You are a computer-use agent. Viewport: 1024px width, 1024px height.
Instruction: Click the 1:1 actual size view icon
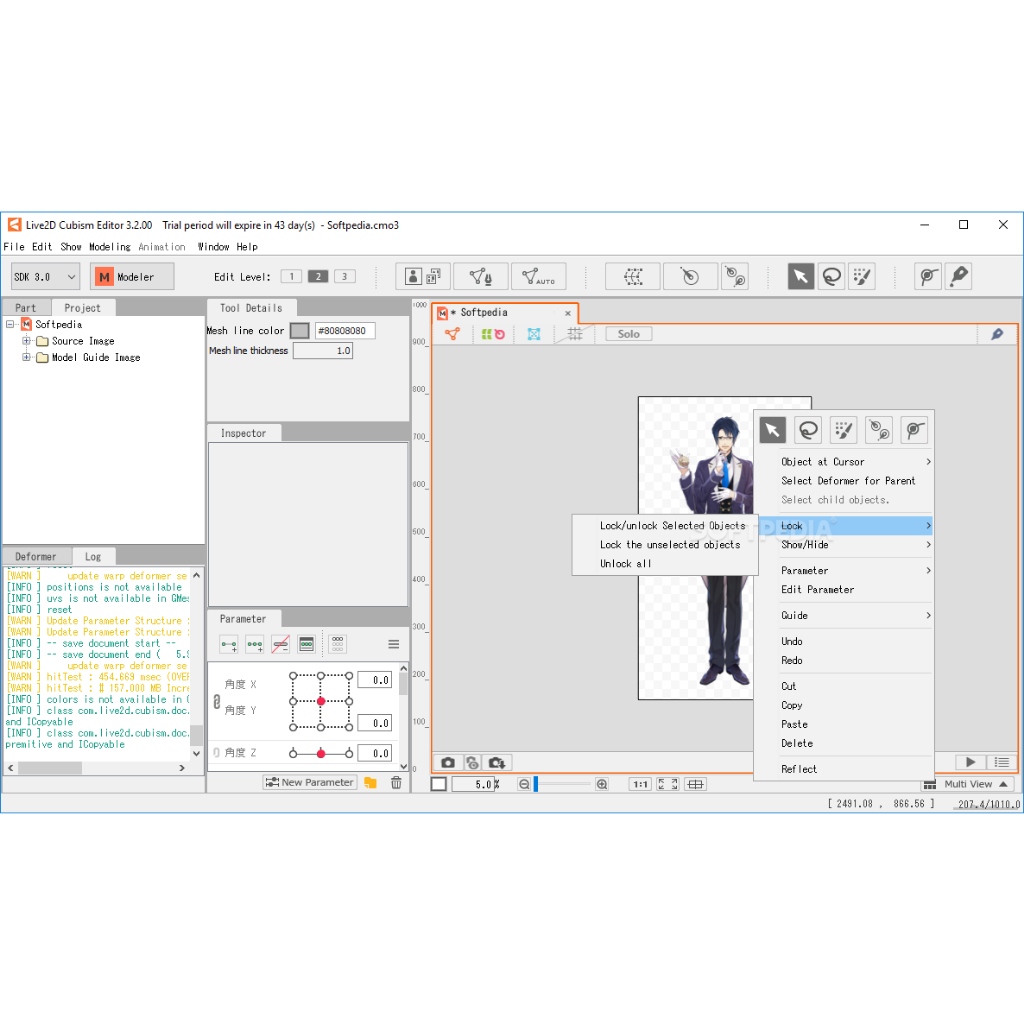click(x=640, y=785)
